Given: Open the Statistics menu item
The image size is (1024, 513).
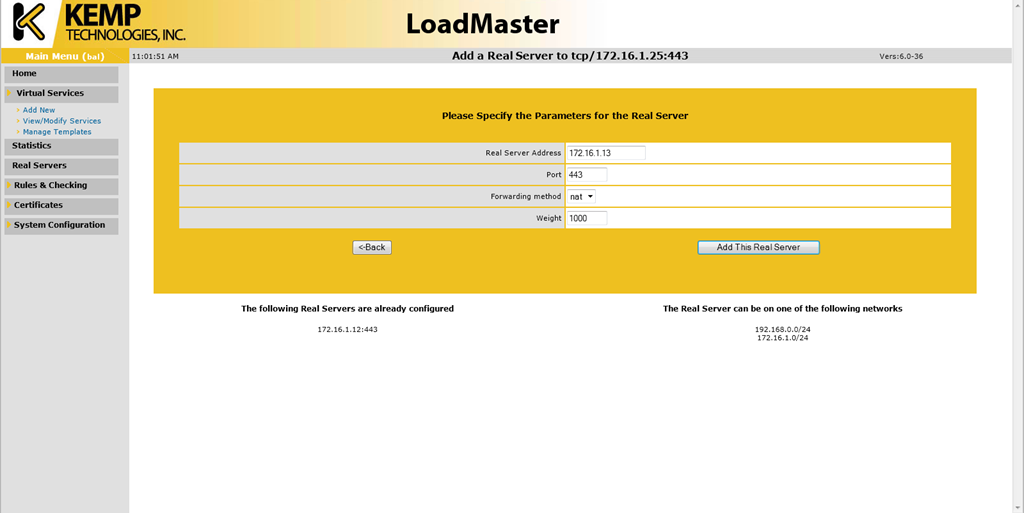Looking at the screenshot, I should [61, 146].
